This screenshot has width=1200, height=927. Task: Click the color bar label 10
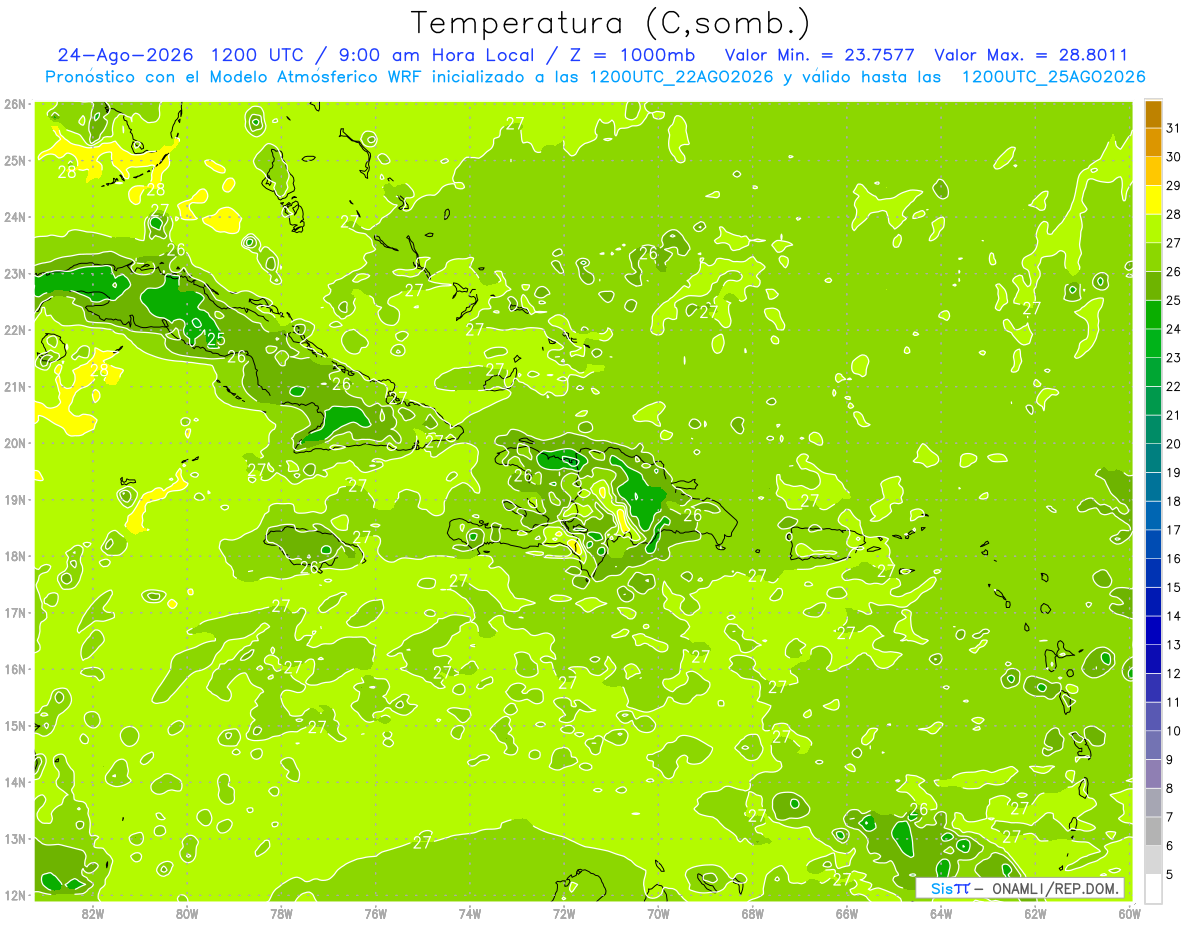click(x=1174, y=731)
